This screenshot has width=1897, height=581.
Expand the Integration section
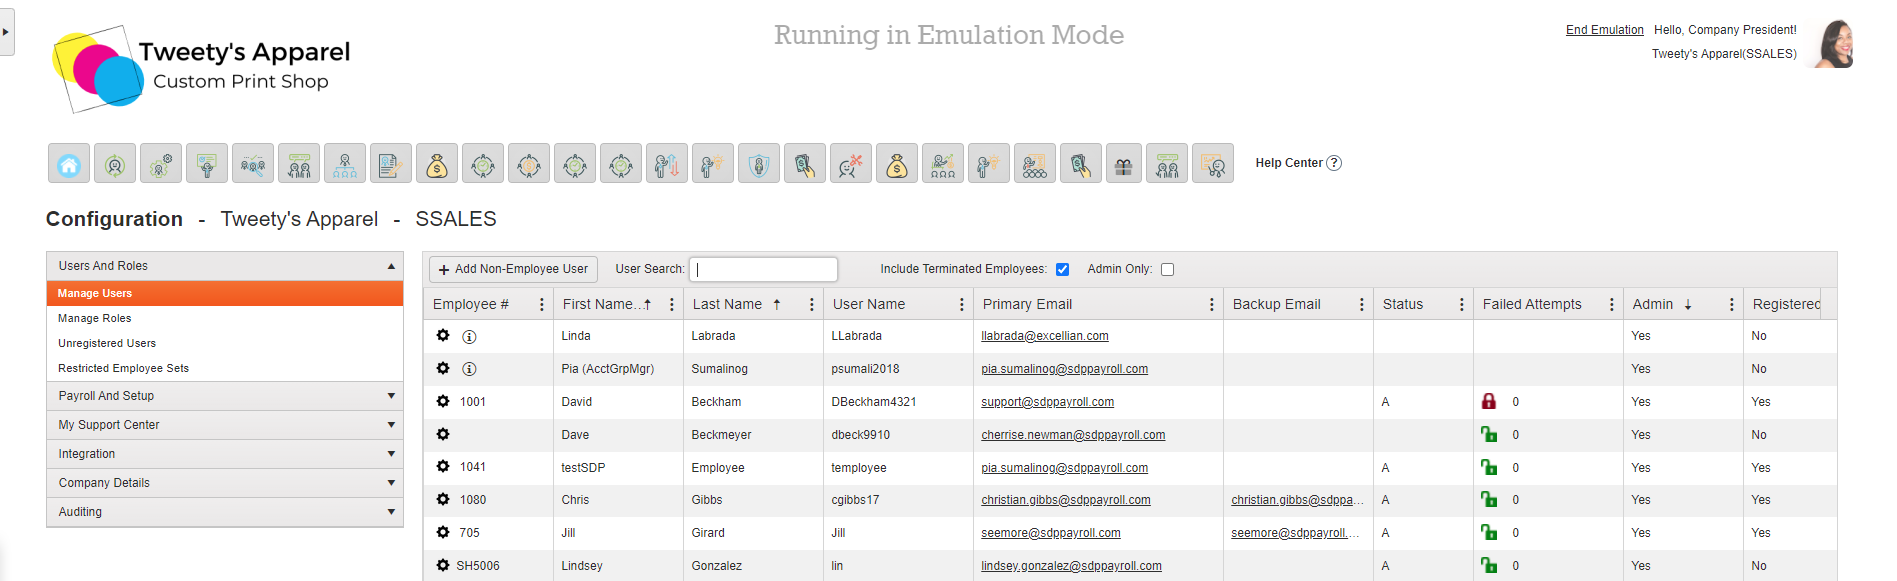click(x=224, y=454)
